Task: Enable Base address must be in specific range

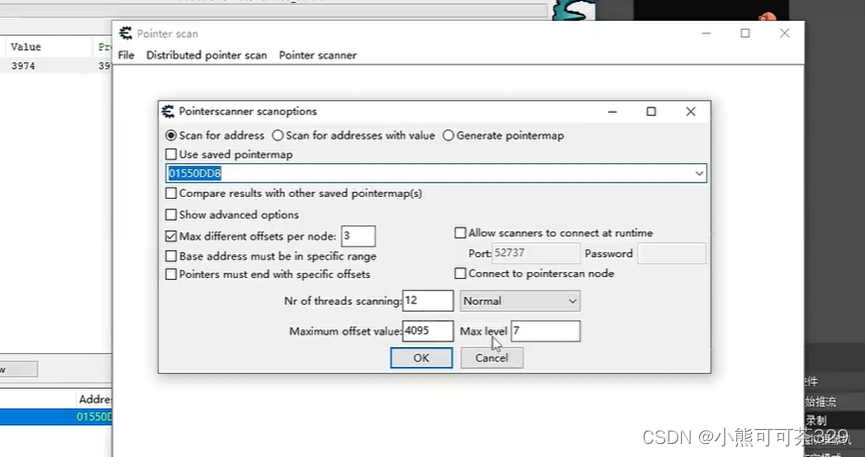Action: (x=171, y=256)
